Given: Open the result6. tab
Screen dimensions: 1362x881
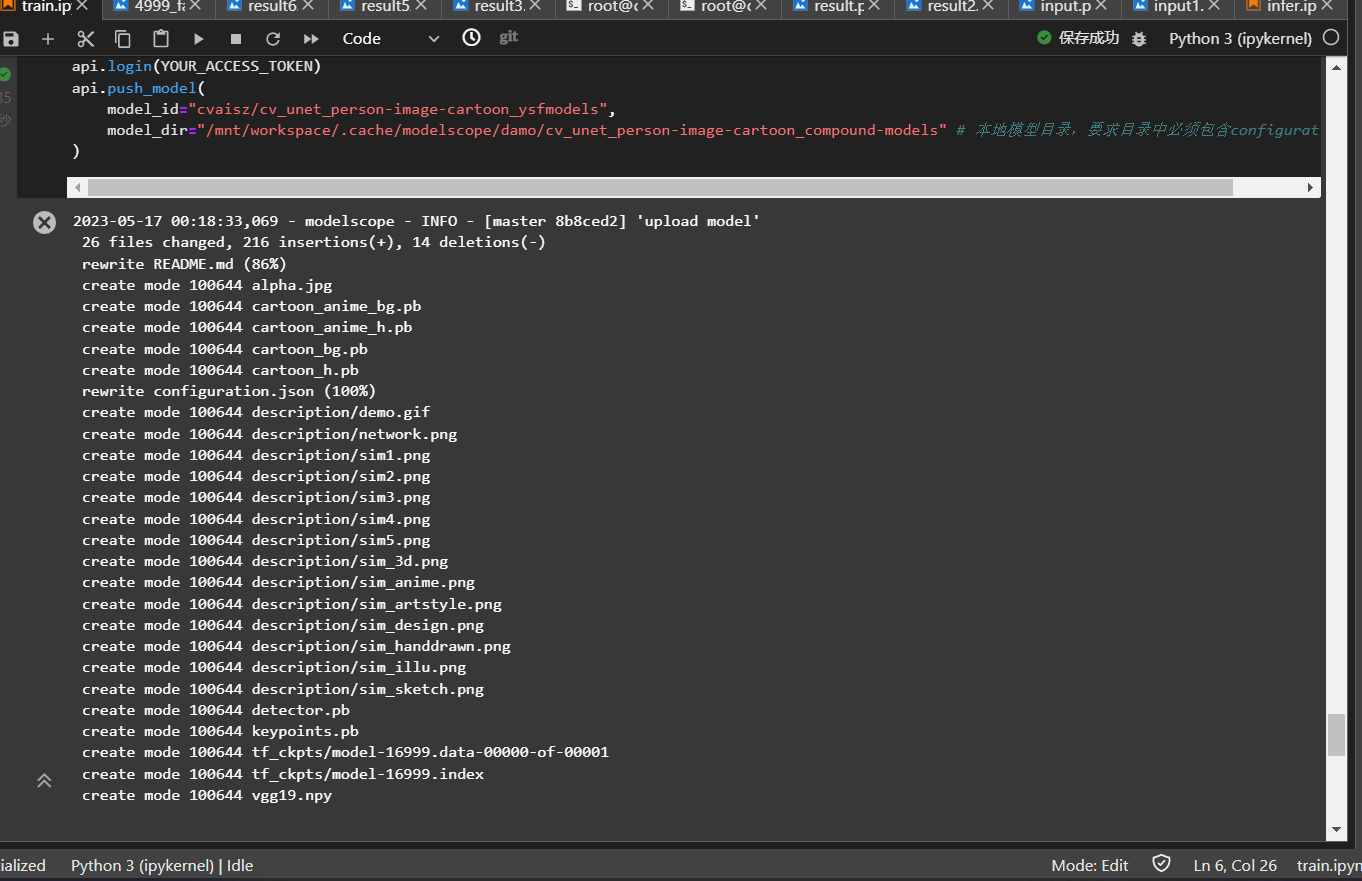Looking at the screenshot, I should [x=272, y=7].
